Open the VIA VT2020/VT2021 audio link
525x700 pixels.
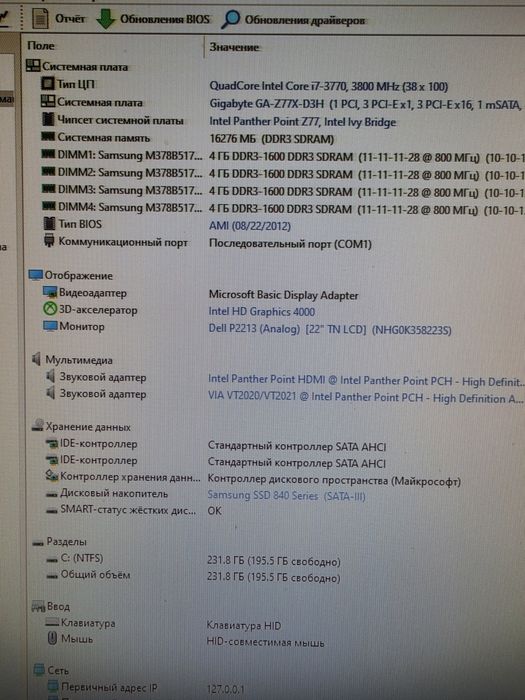365,397
